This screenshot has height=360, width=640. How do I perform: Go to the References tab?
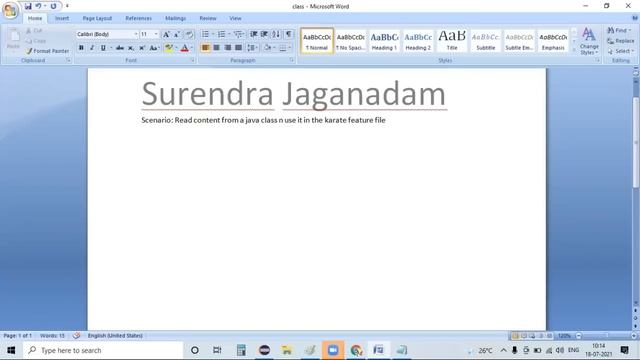(x=138, y=18)
